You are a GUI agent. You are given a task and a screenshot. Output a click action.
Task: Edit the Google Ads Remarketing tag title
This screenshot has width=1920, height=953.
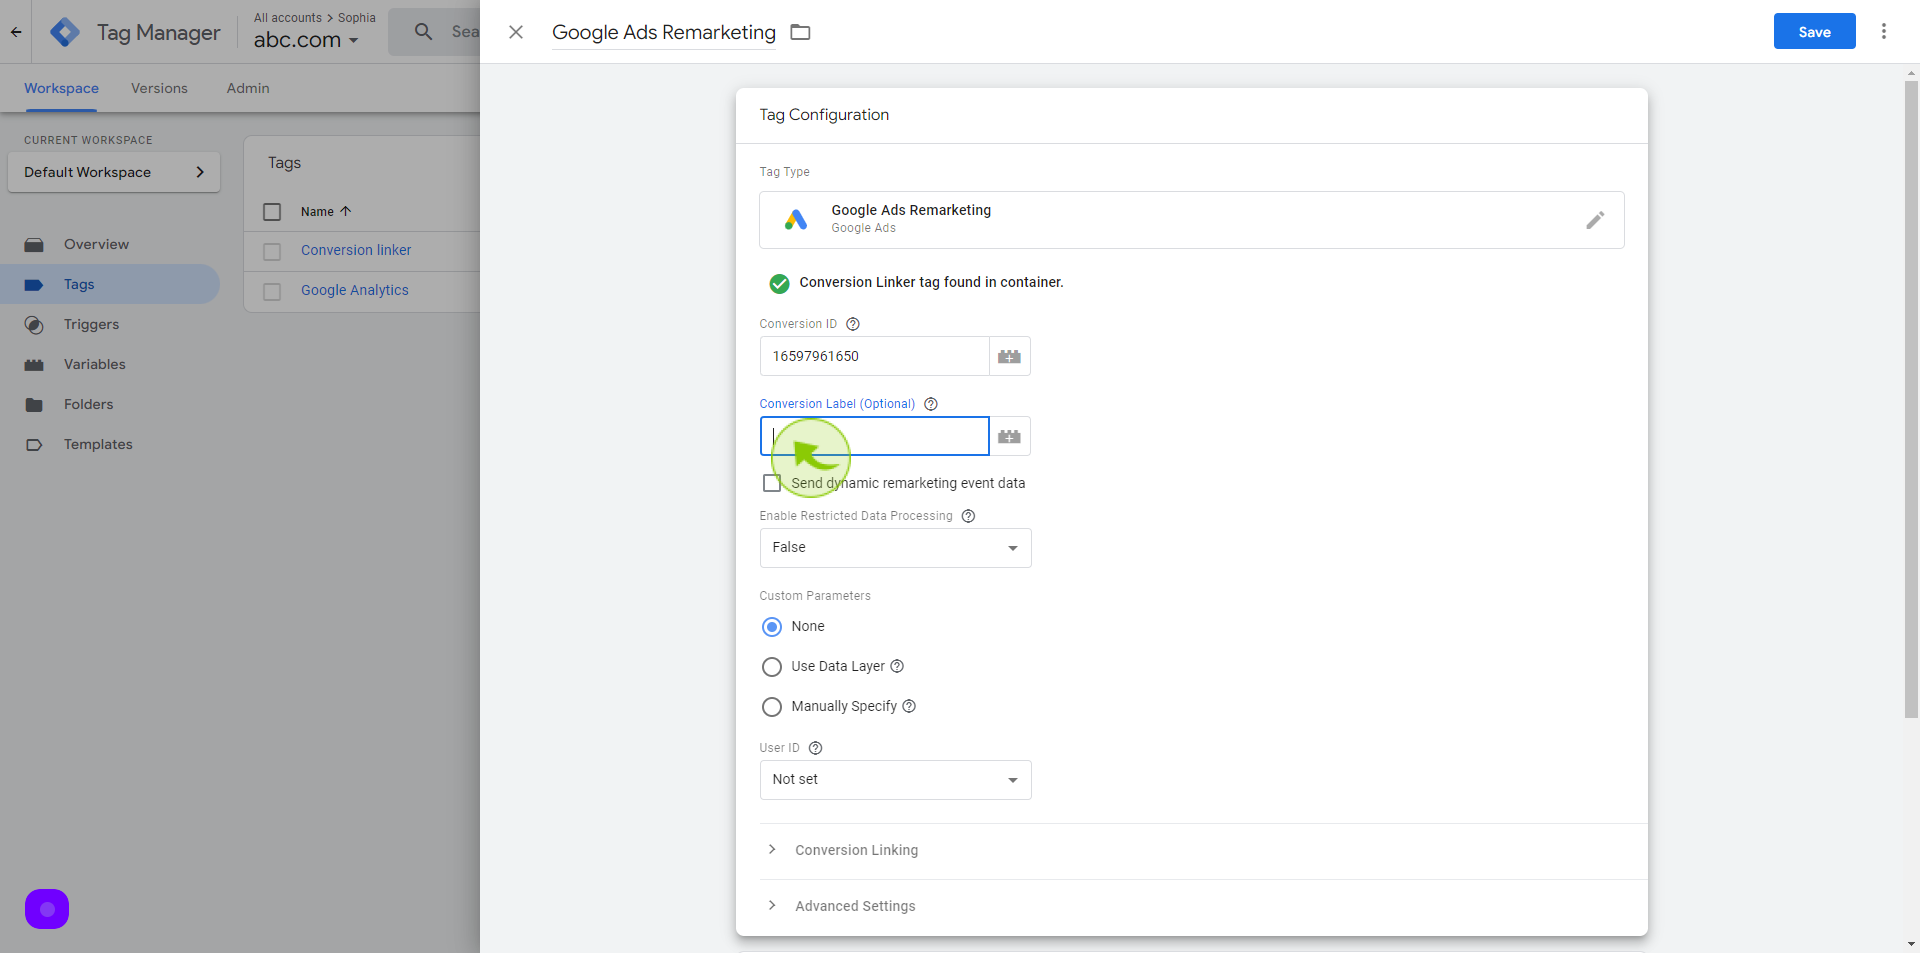pyautogui.click(x=664, y=32)
